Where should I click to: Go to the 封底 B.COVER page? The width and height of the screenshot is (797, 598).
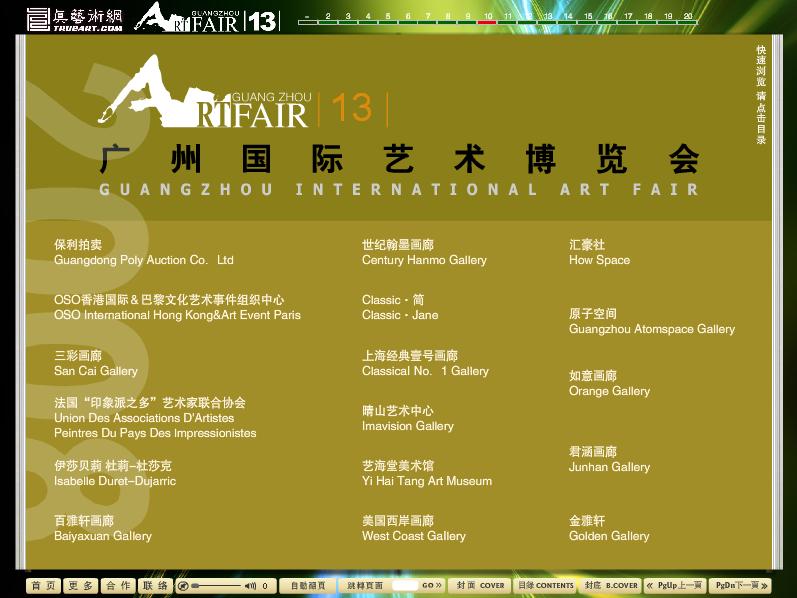tap(610, 585)
